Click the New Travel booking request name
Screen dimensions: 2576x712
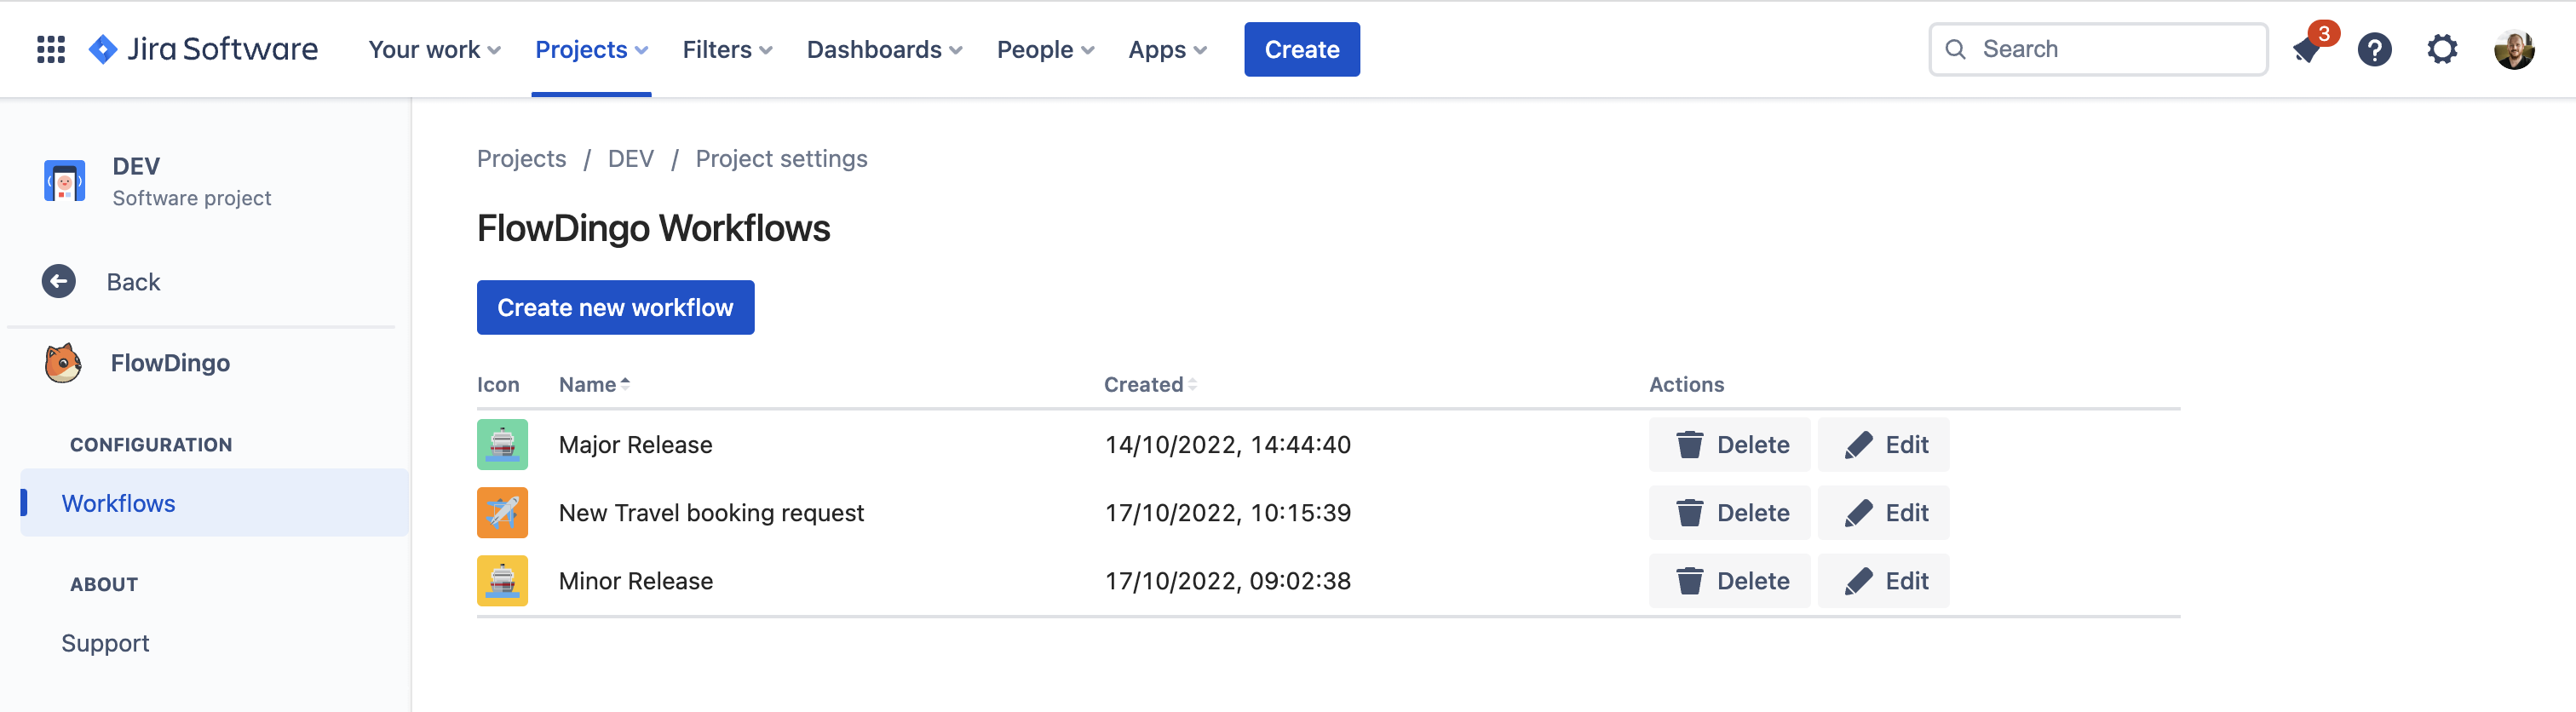click(x=711, y=513)
